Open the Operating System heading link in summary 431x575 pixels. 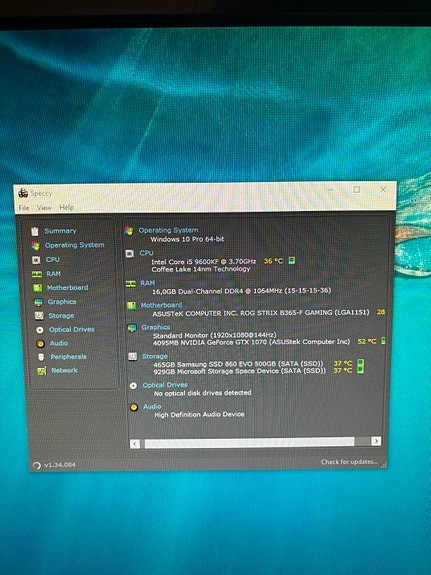point(168,230)
